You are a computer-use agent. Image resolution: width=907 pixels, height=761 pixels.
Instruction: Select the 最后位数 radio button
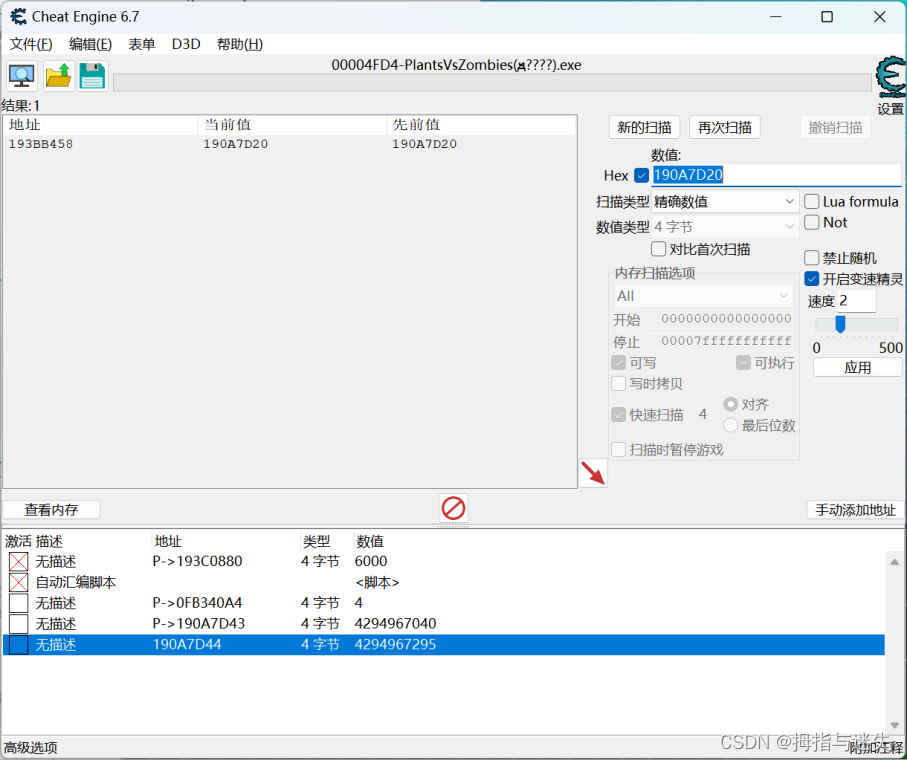tap(731, 426)
